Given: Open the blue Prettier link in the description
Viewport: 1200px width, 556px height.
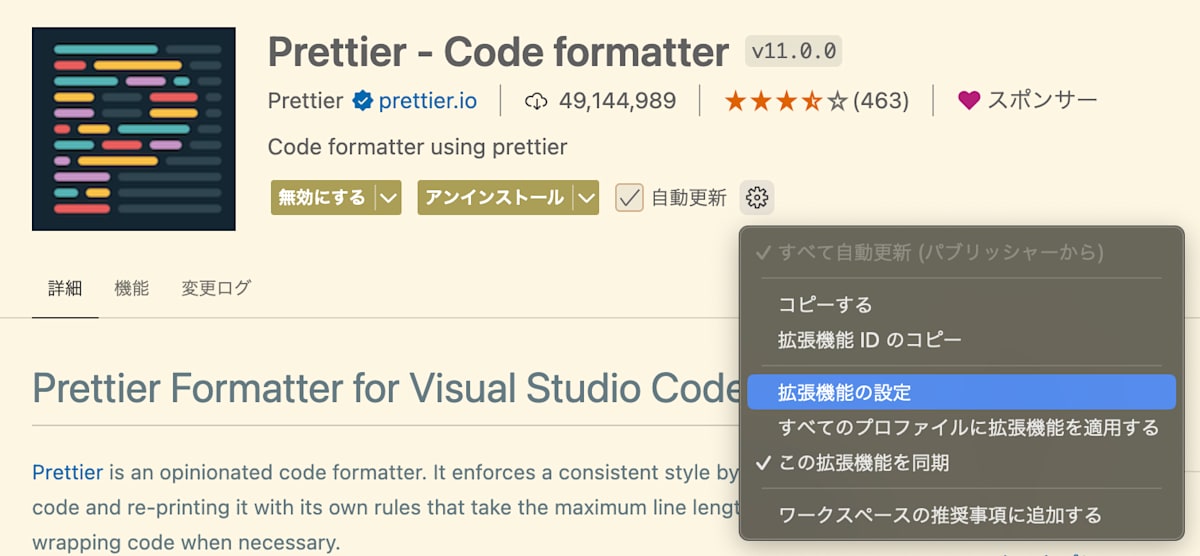Looking at the screenshot, I should [68, 472].
